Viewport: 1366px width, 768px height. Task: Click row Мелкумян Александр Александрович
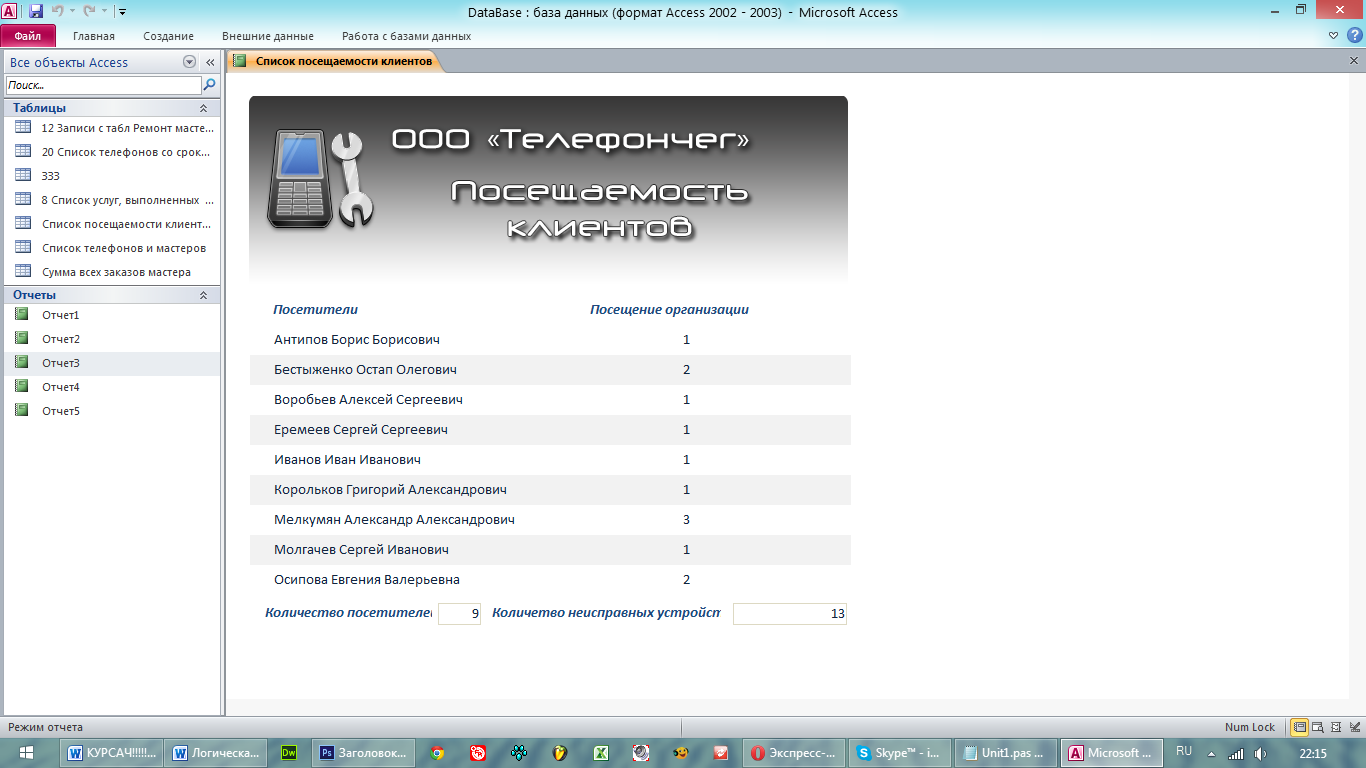550,520
